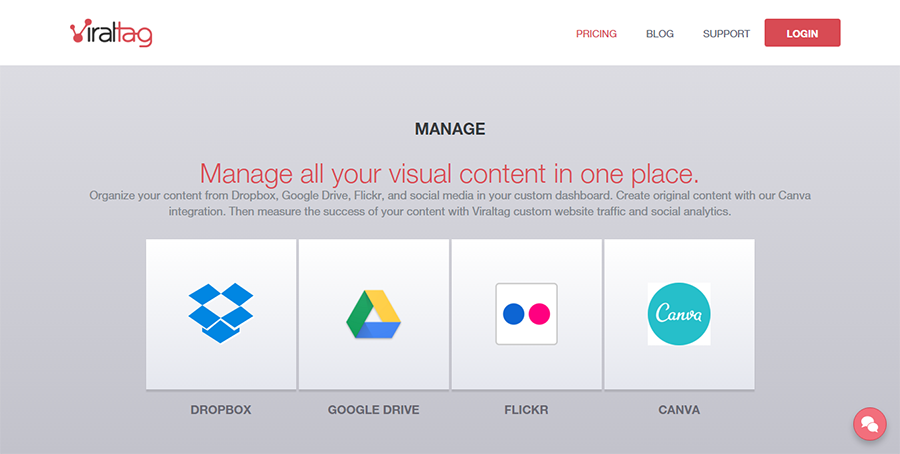Click the red V node of the Viraltag logo
The height and width of the screenshot is (454, 900).
coord(79,32)
